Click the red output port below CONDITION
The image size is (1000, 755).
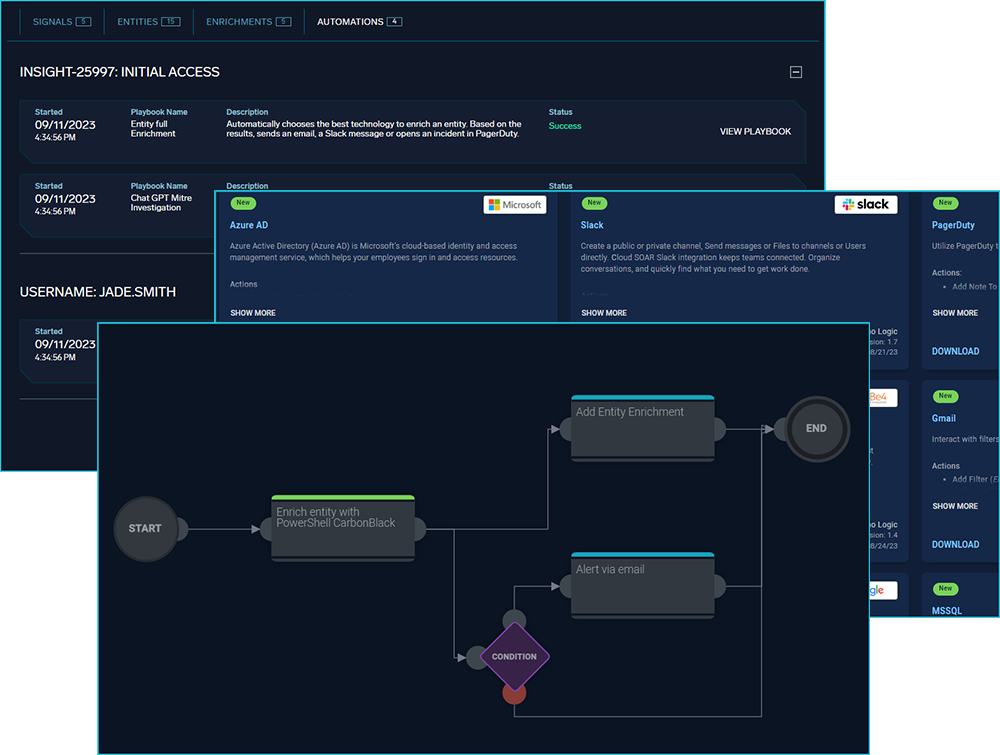click(514, 693)
